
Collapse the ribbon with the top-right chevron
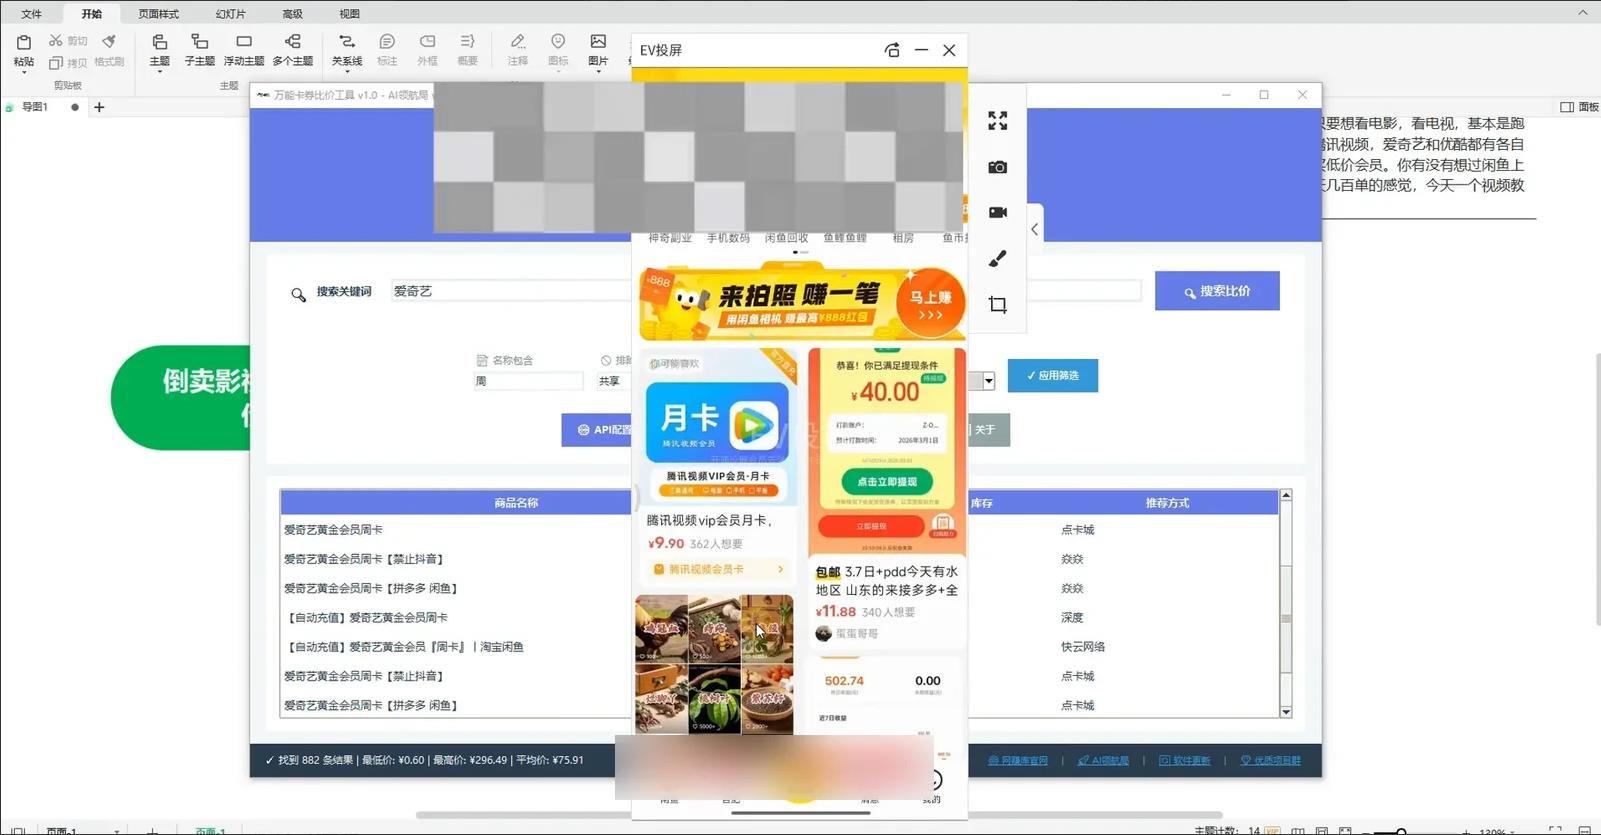pos(1583,13)
